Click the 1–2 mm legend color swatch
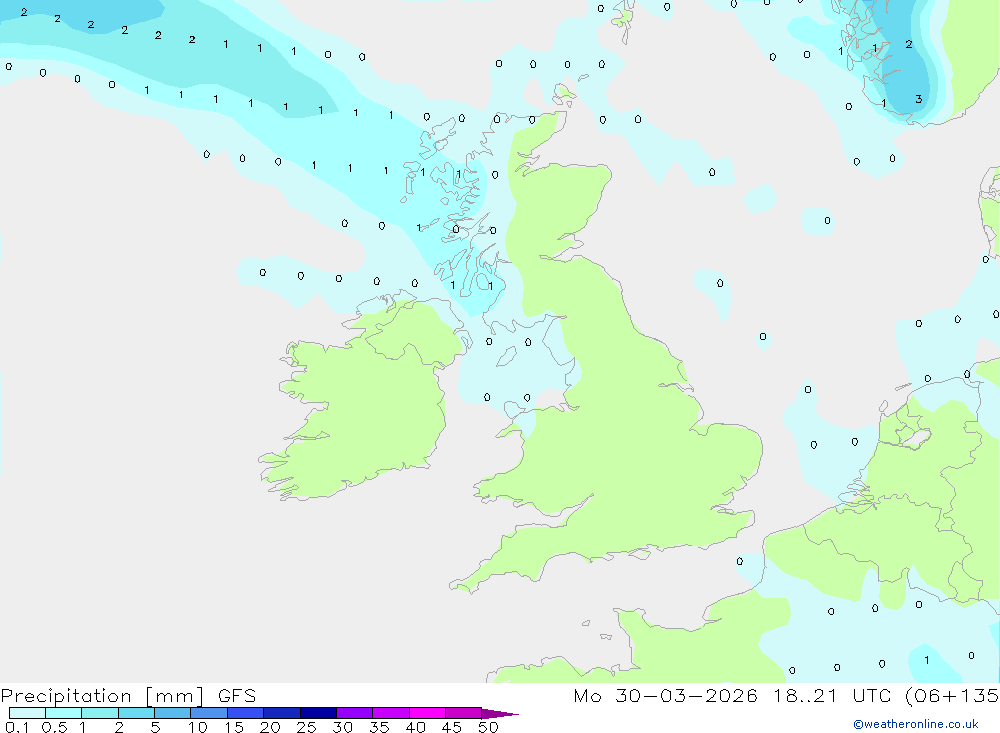 point(100,713)
